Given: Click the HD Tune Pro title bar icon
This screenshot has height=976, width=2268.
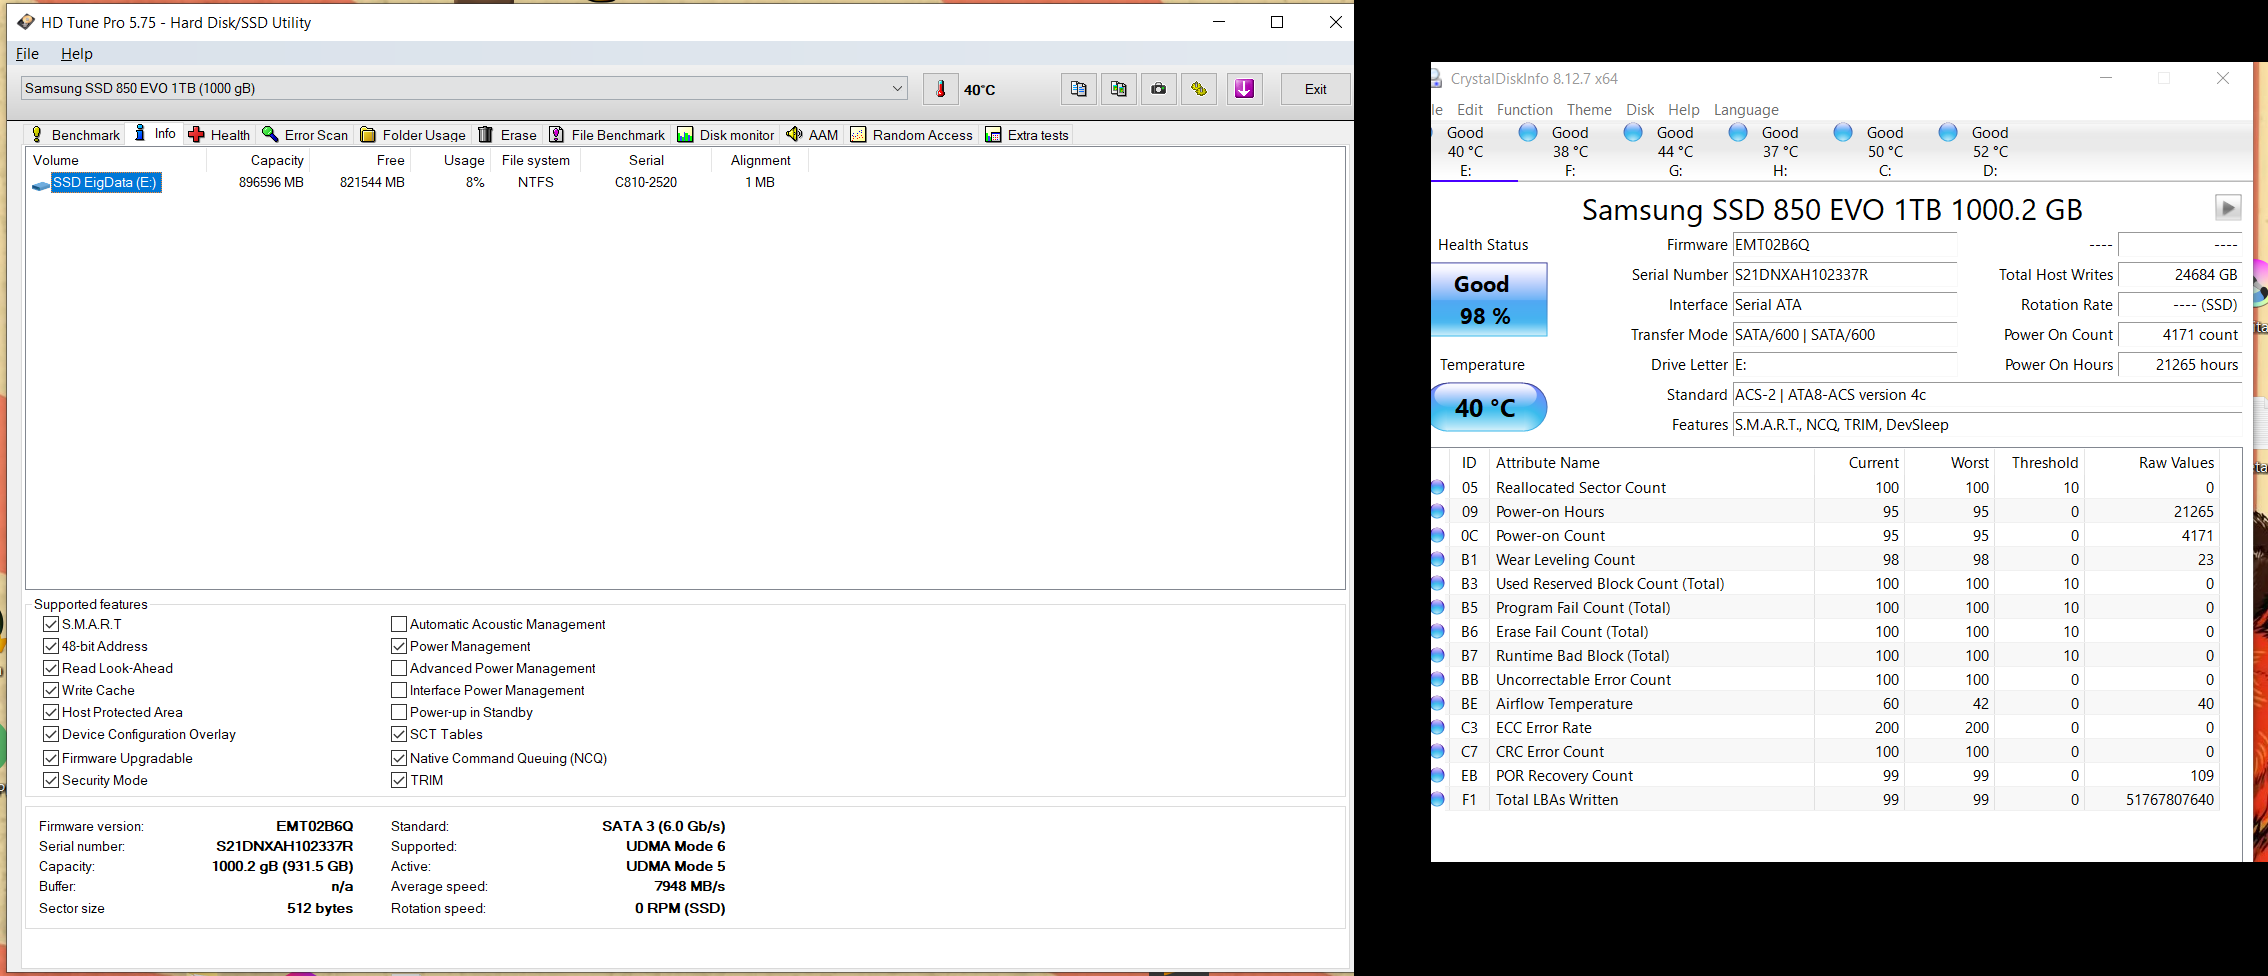Looking at the screenshot, I should tap(26, 22).
